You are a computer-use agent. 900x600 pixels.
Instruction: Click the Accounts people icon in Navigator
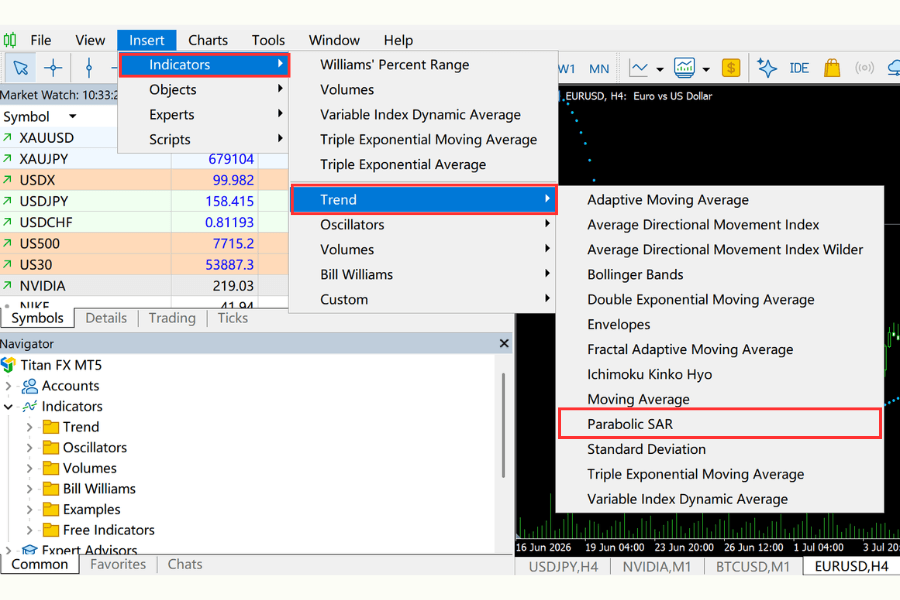click(29, 386)
